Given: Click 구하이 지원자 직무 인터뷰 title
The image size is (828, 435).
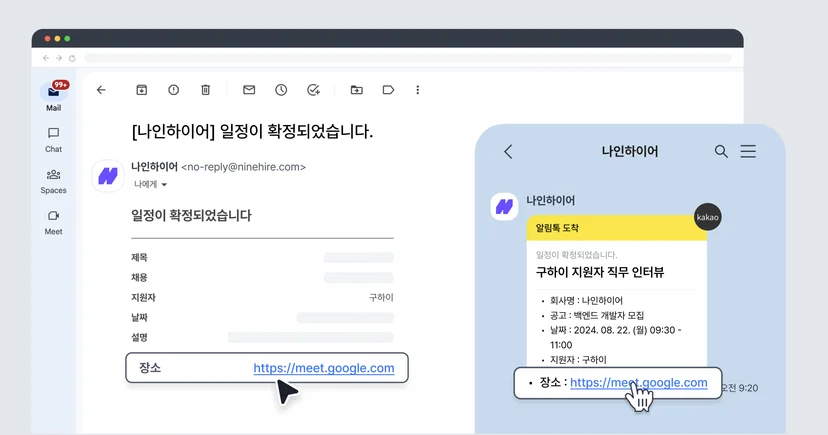Looking at the screenshot, I should coord(600,272).
